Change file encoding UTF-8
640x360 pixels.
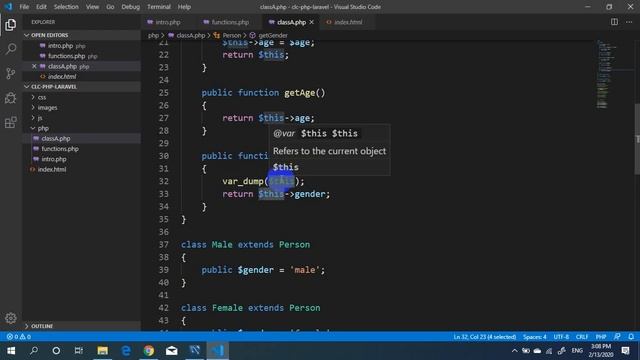pyautogui.click(x=561, y=337)
